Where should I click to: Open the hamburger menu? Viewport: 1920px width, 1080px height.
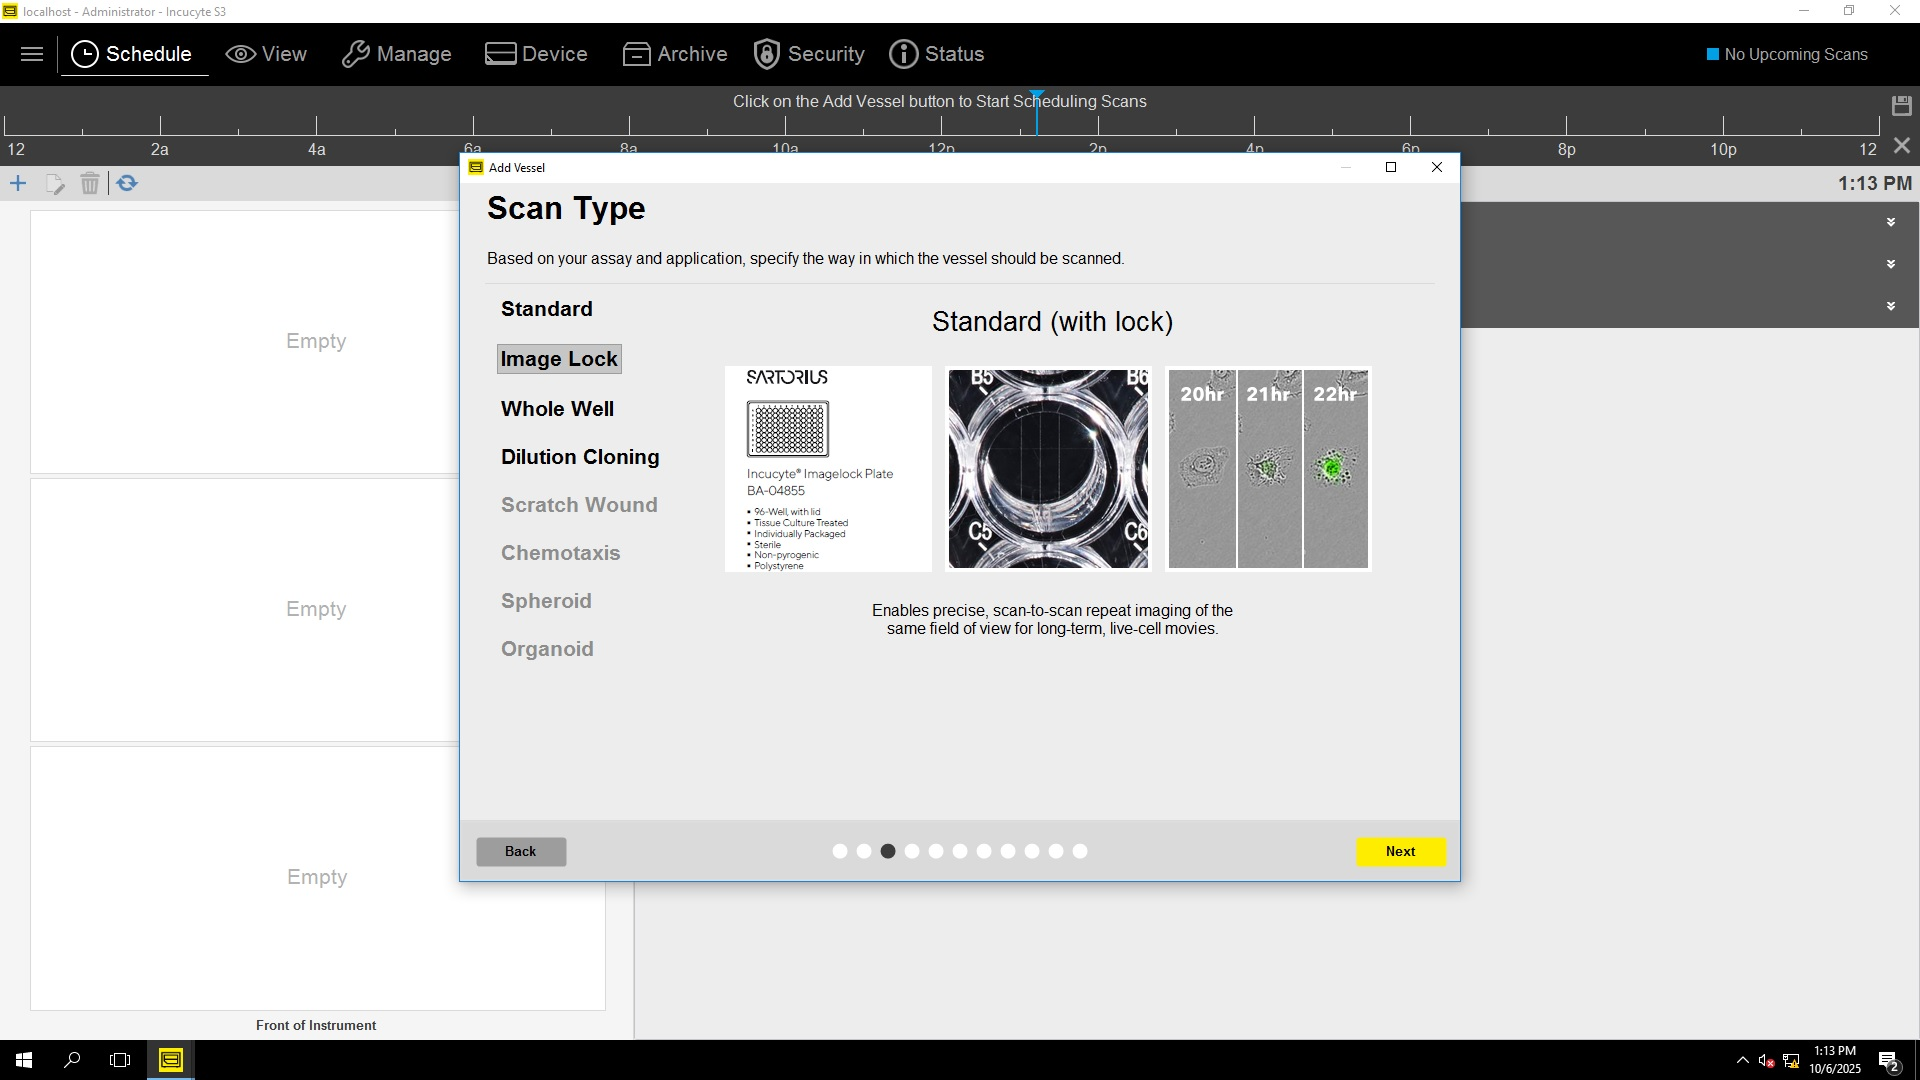(x=32, y=54)
